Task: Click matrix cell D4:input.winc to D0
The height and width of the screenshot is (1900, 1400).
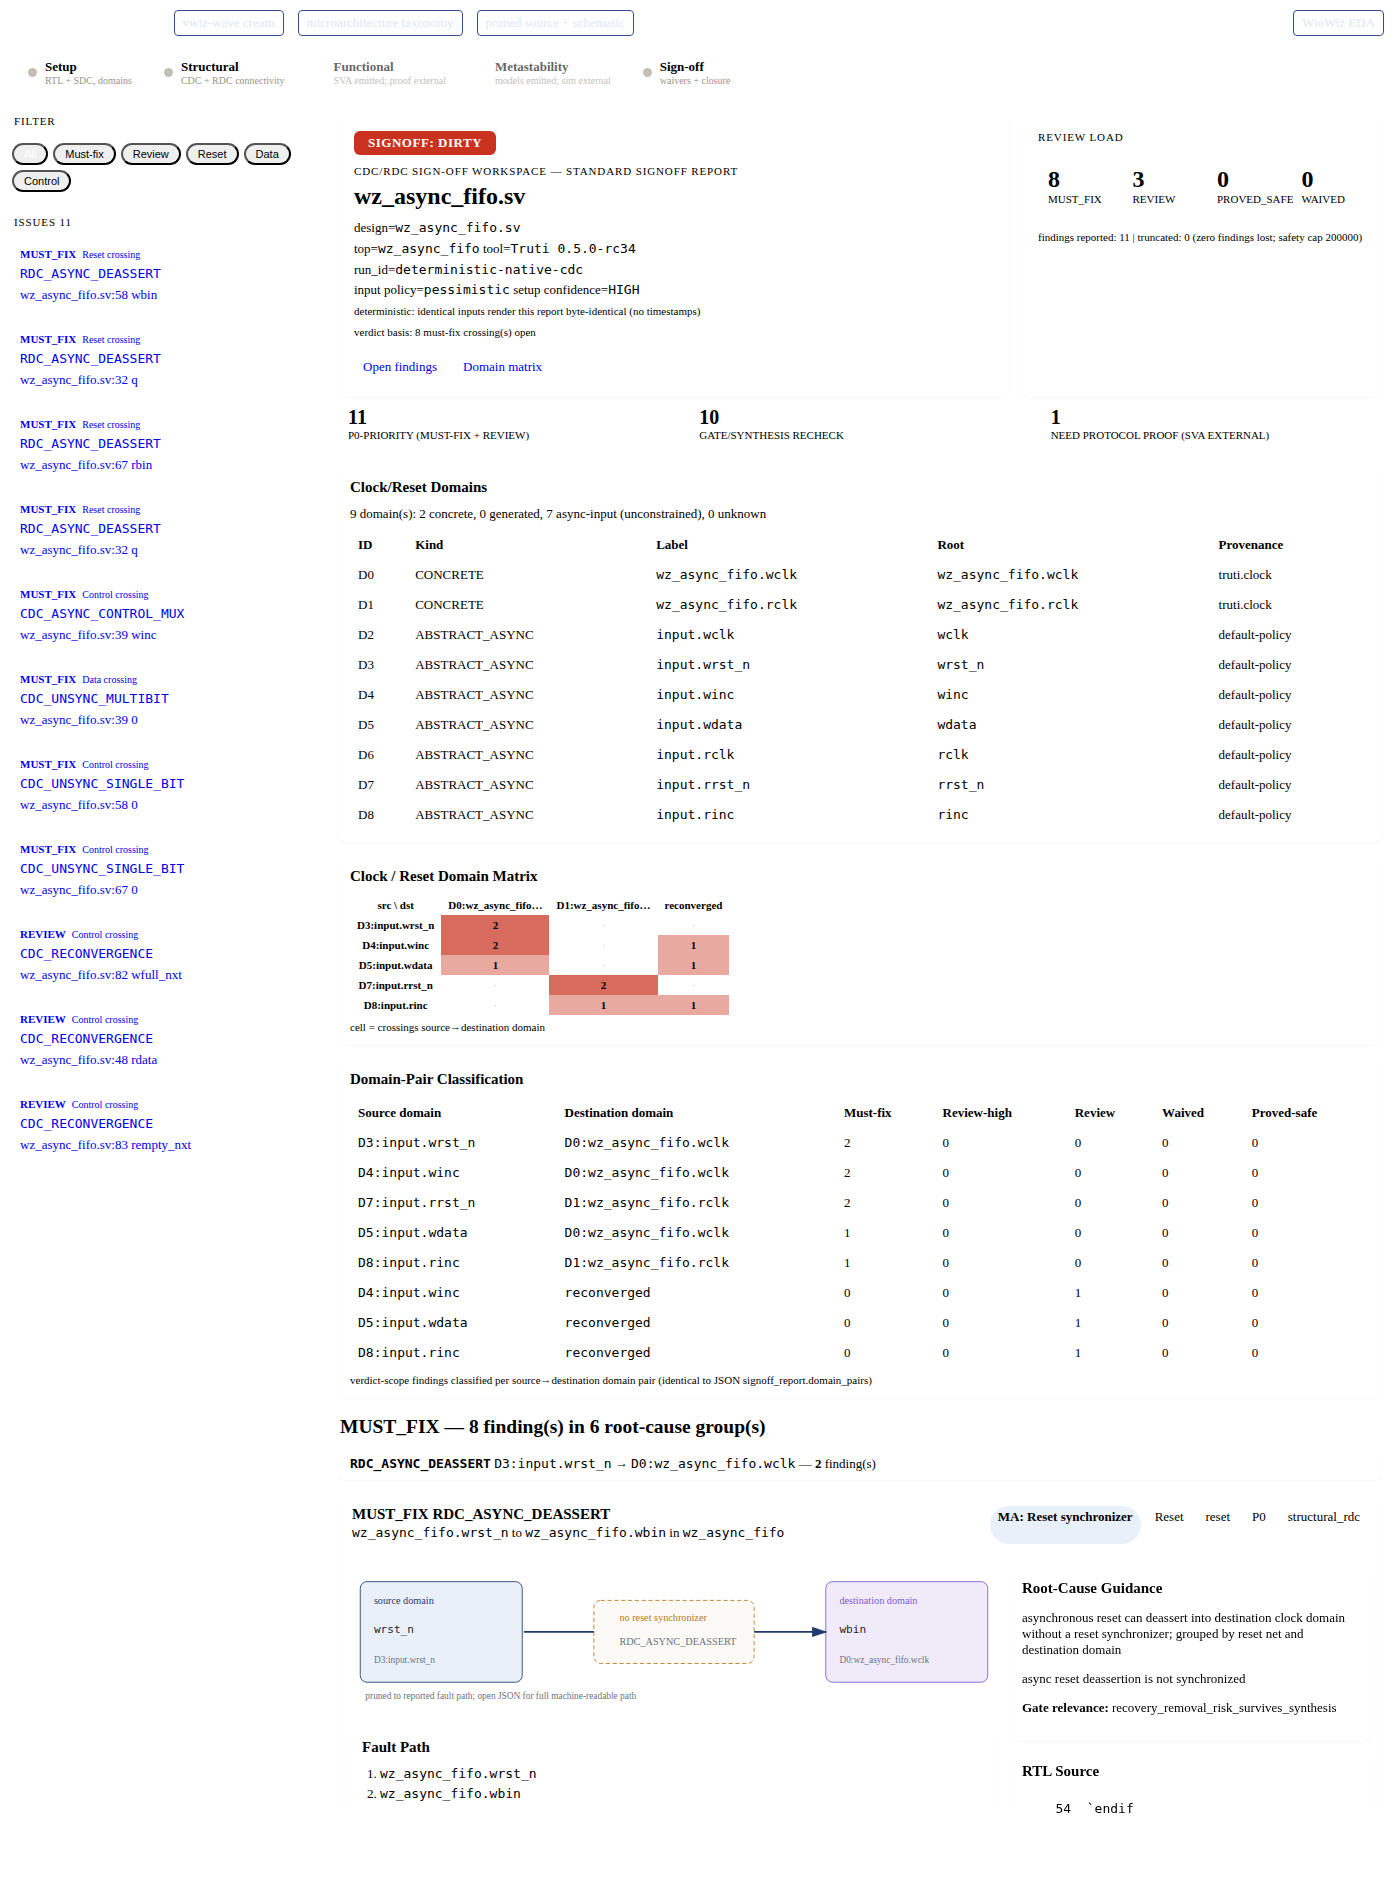Action: pyautogui.click(x=495, y=945)
